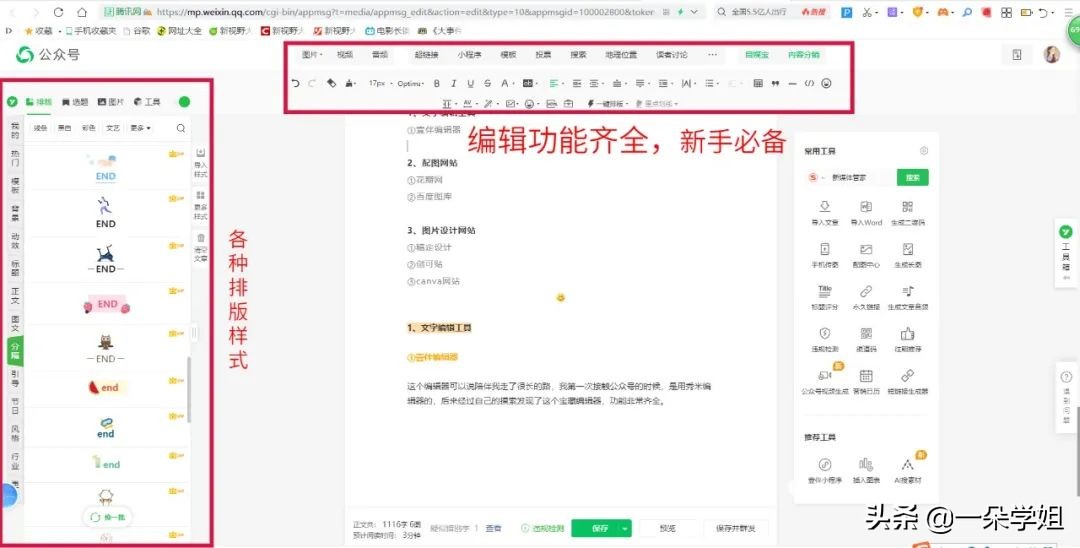Select the 标题 side category
Screen dimensions: 1080x548
tap(15, 268)
